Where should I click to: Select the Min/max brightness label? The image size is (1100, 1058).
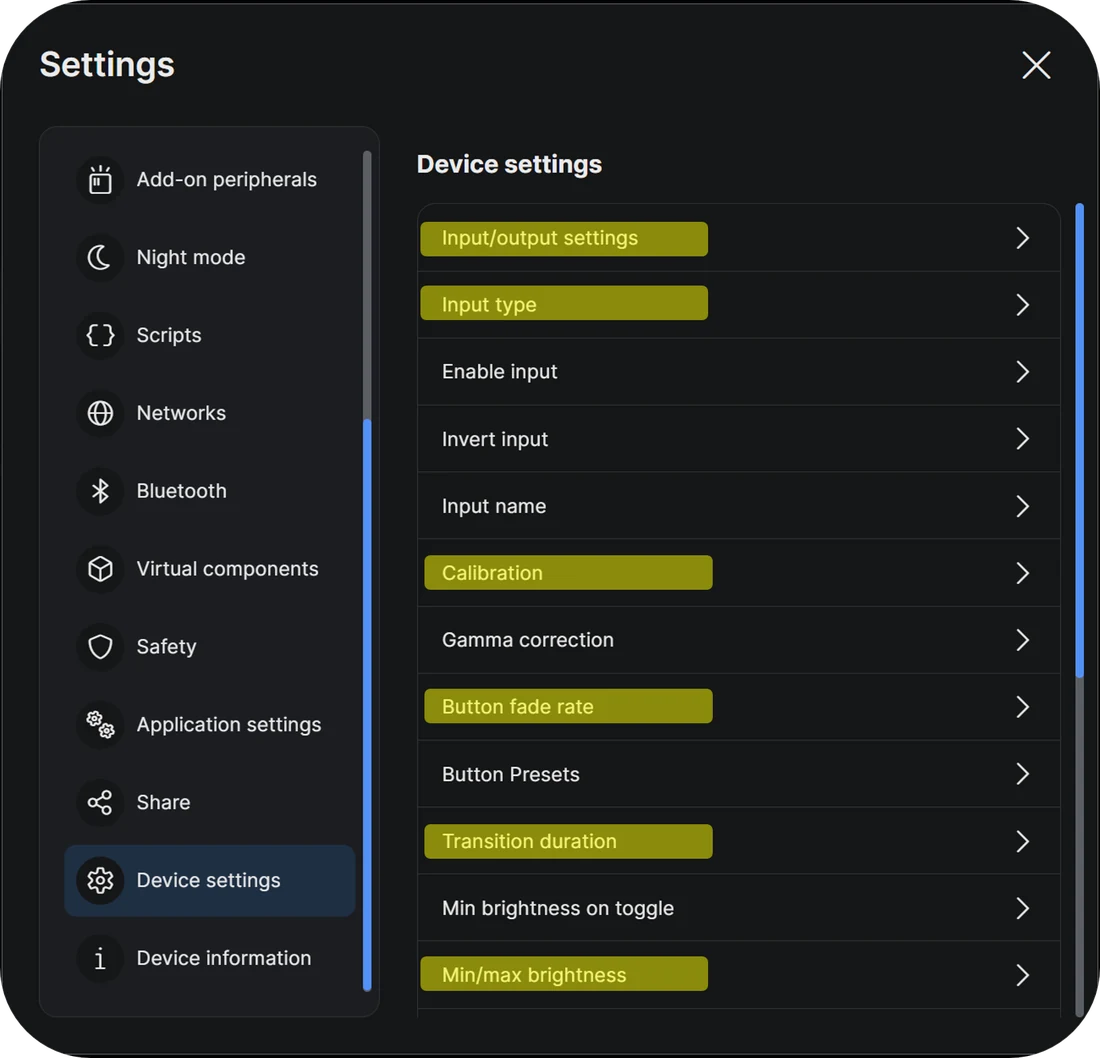click(x=534, y=975)
